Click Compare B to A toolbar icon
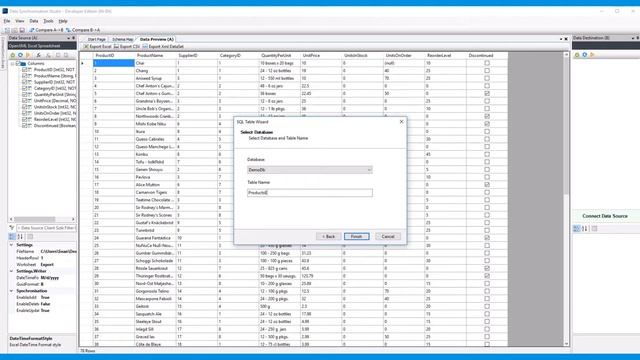Viewport: 640px width, 360px height. click(68, 30)
